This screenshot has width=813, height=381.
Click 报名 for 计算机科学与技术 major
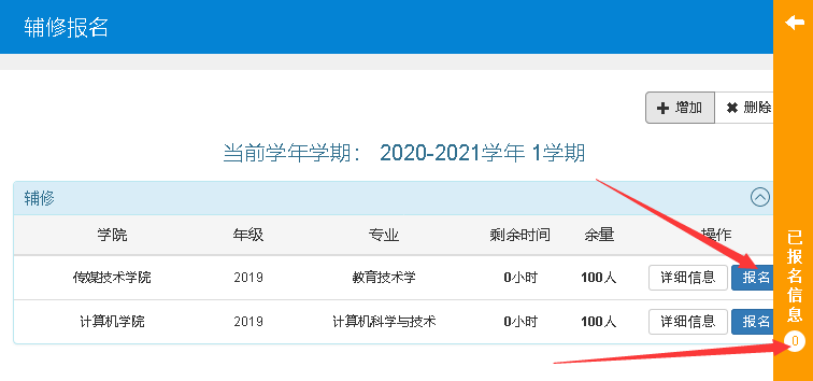click(752, 322)
